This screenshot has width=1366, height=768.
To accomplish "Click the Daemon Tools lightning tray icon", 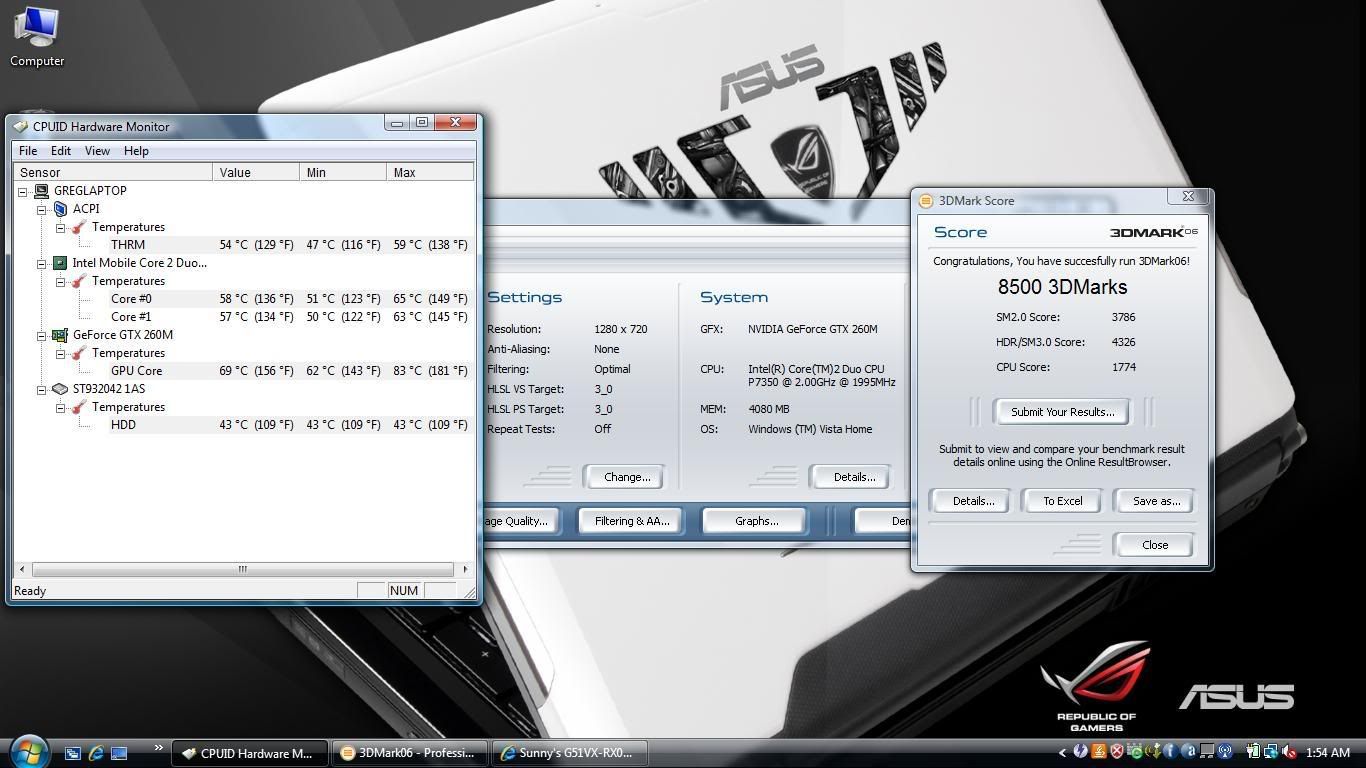I will tap(1081, 752).
